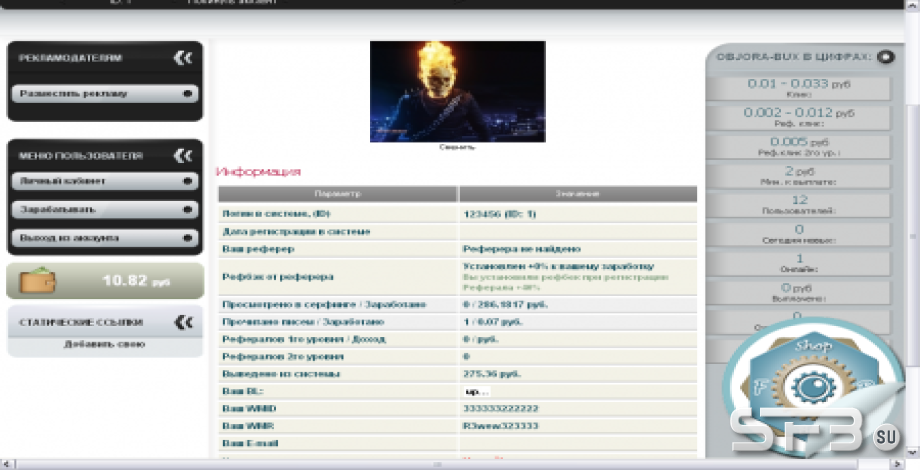Click the 12 Пользователей stat
This screenshot has height=470, width=920.
[x=799, y=205]
